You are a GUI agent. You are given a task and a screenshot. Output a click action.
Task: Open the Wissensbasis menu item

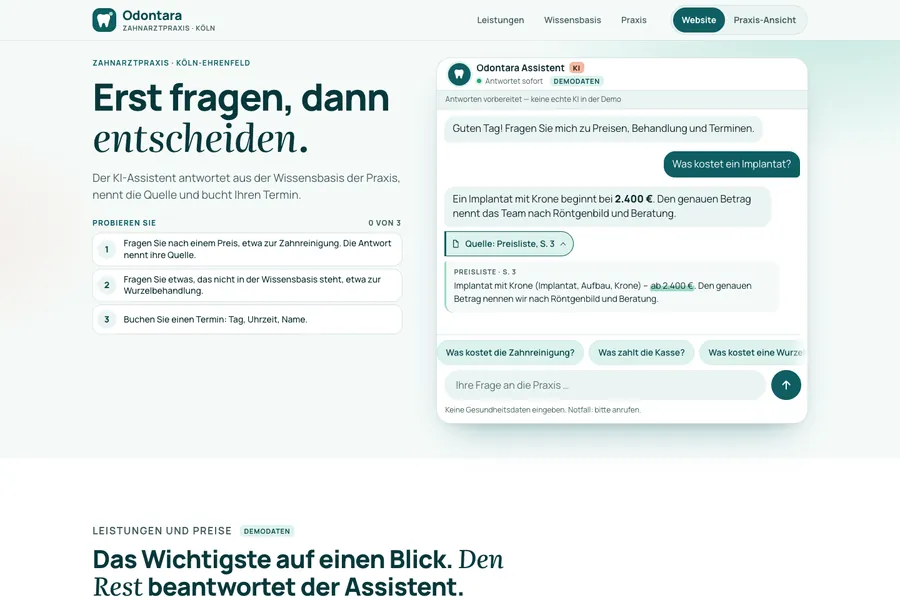573,20
